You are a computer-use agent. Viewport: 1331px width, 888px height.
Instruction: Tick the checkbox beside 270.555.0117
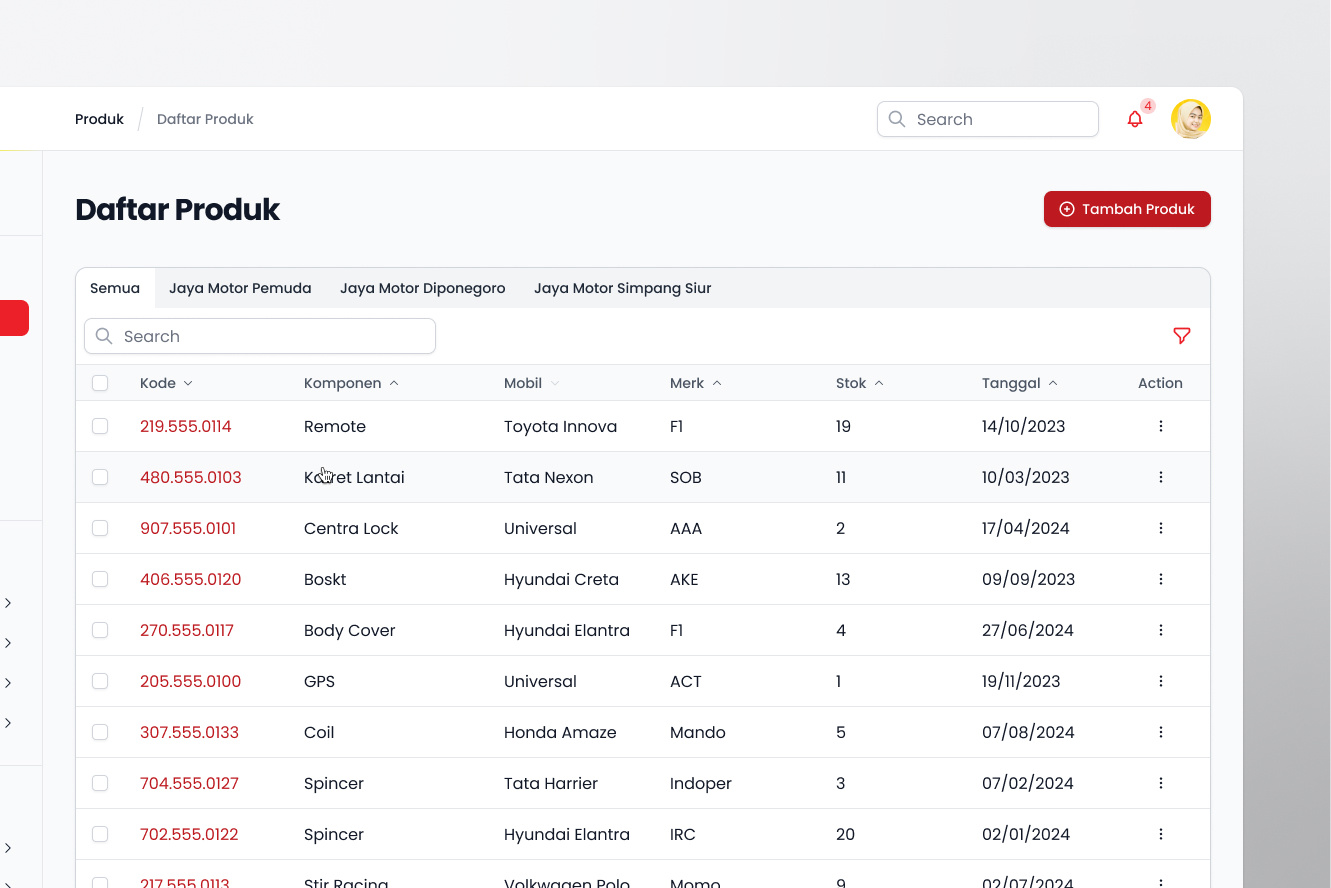tap(100, 630)
